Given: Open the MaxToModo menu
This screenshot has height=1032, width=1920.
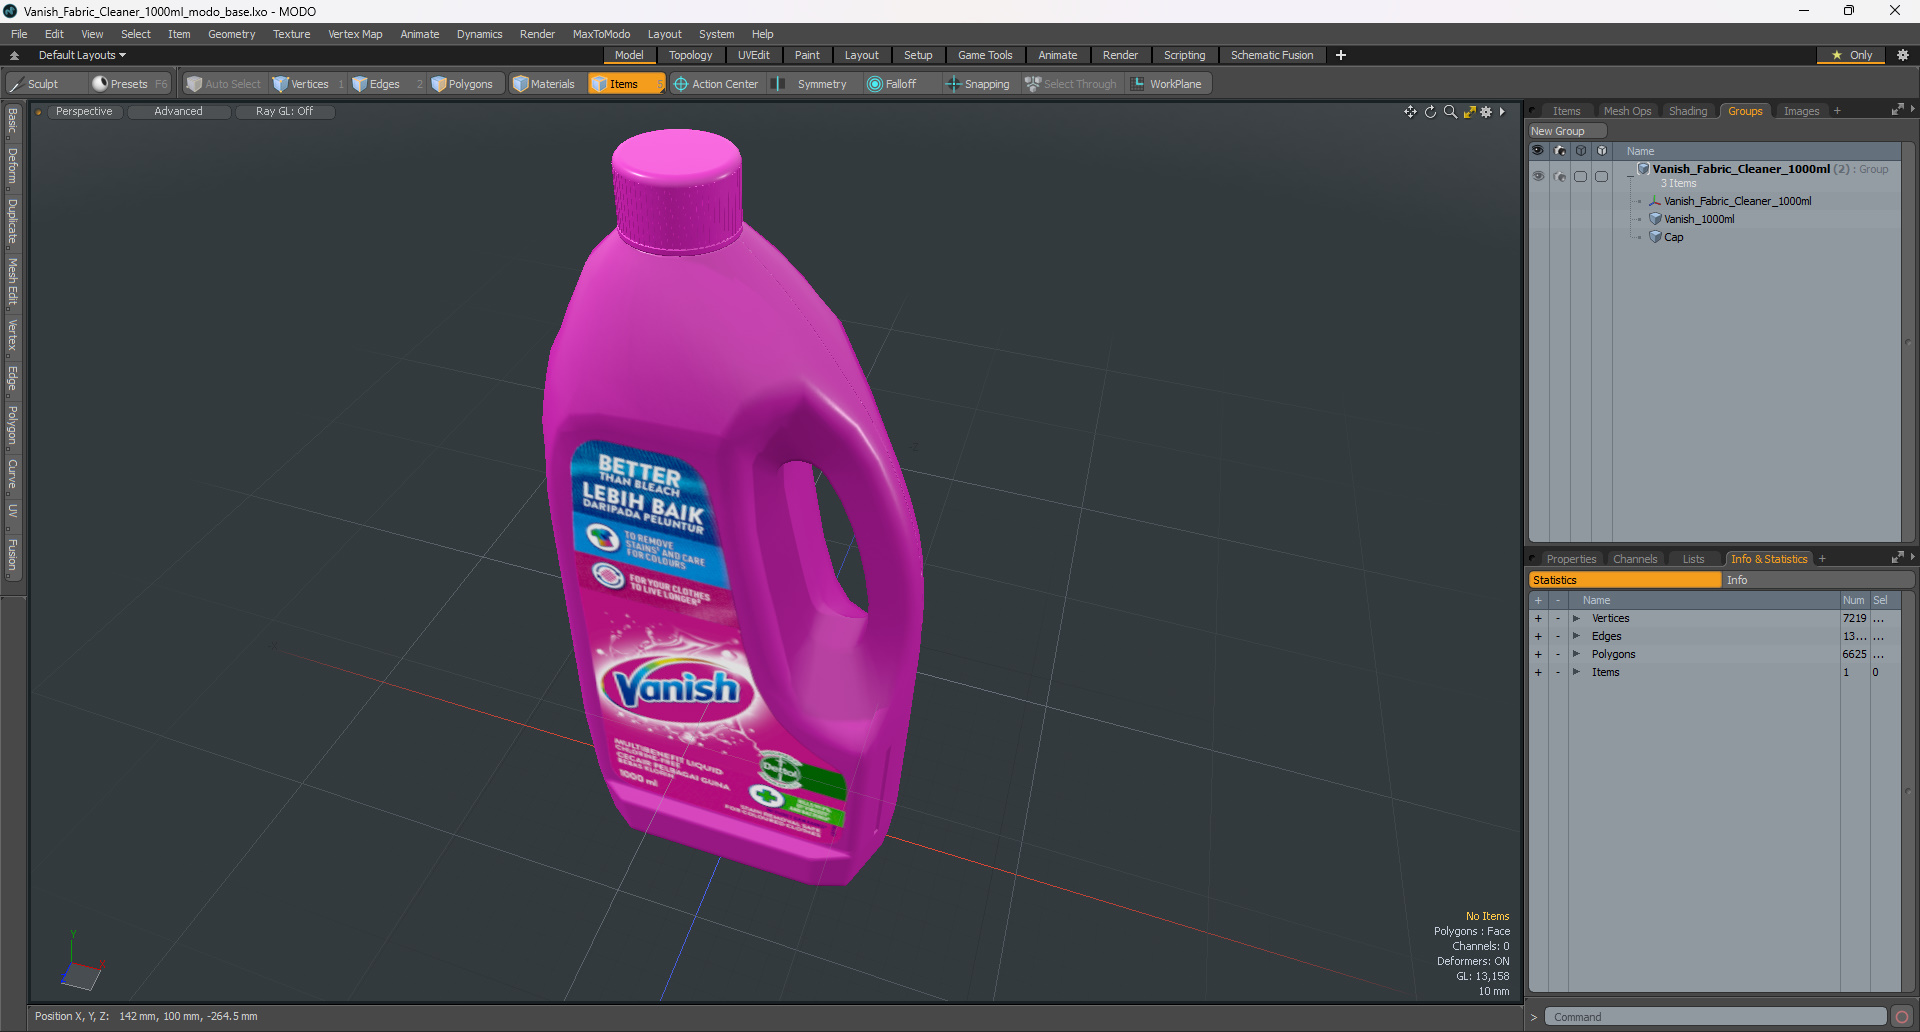Looking at the screenshot, I should 601,34.
